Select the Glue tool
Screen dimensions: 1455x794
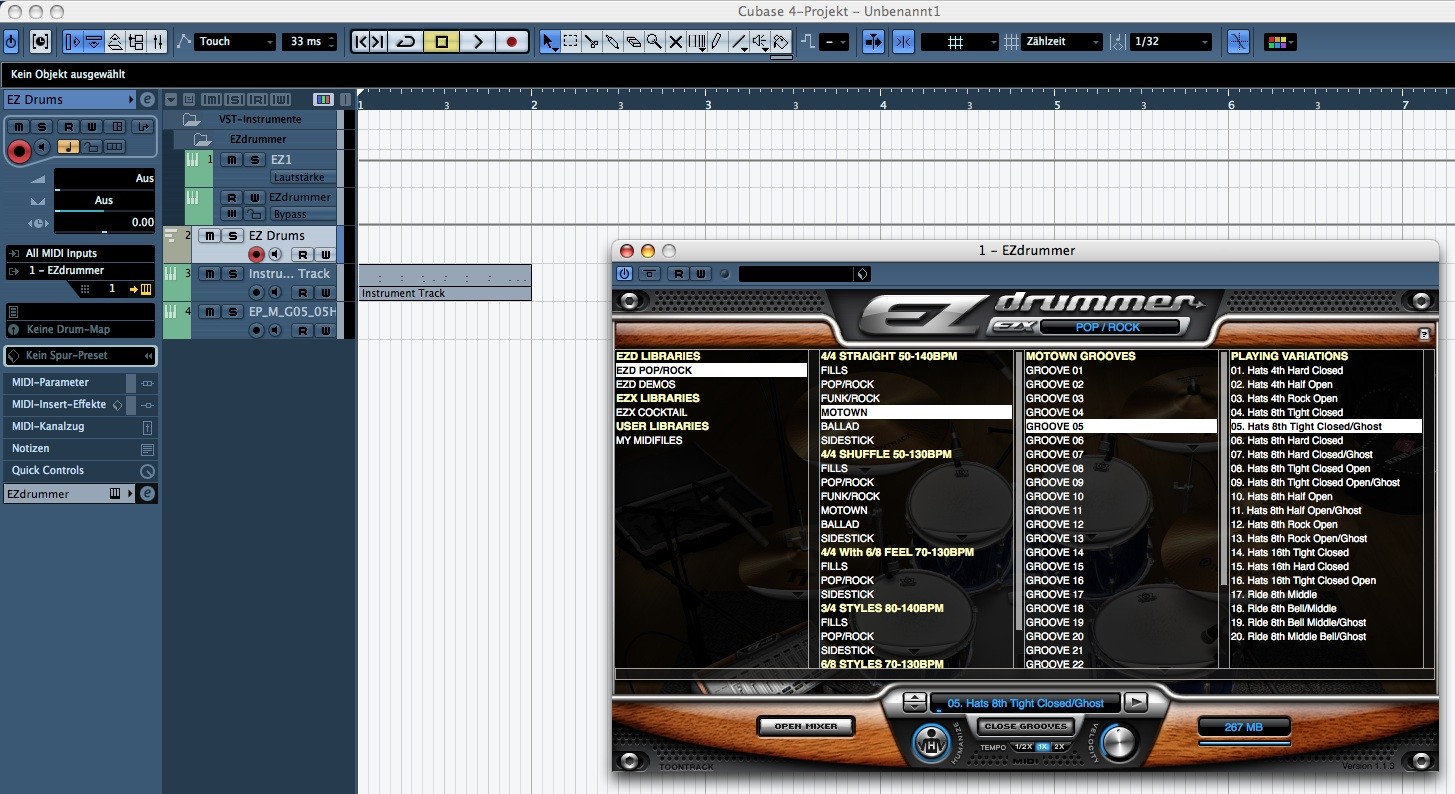point(612,42)
